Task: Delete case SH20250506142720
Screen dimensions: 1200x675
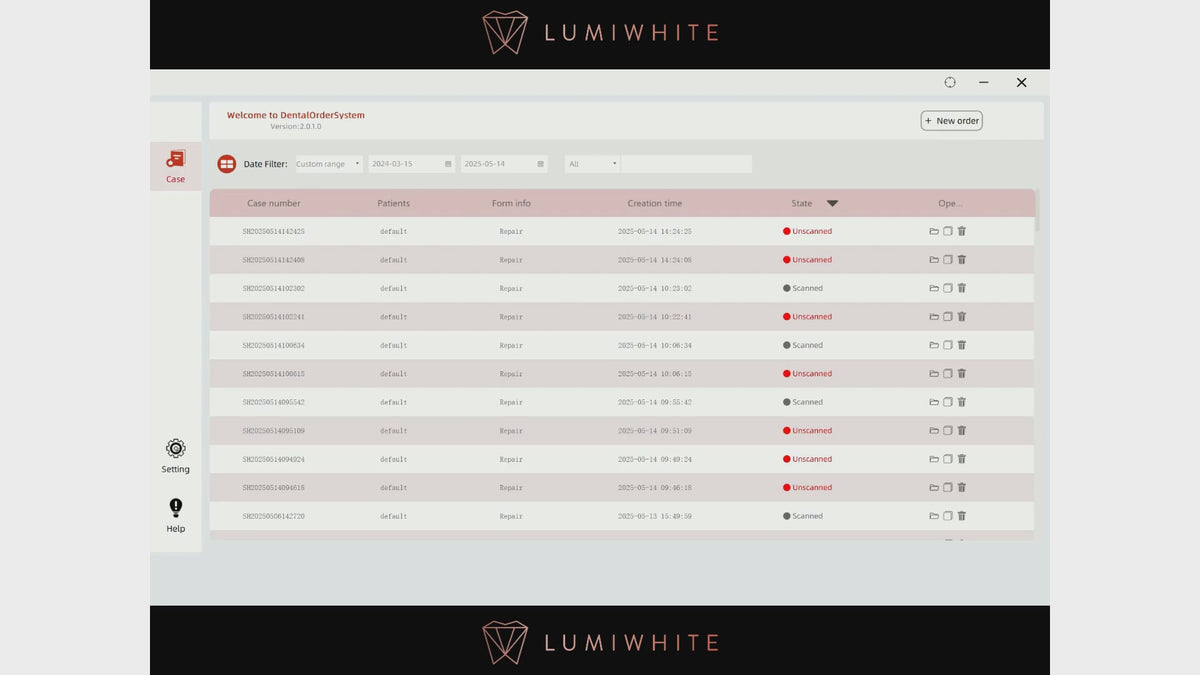Action: [x=962, y=516]
